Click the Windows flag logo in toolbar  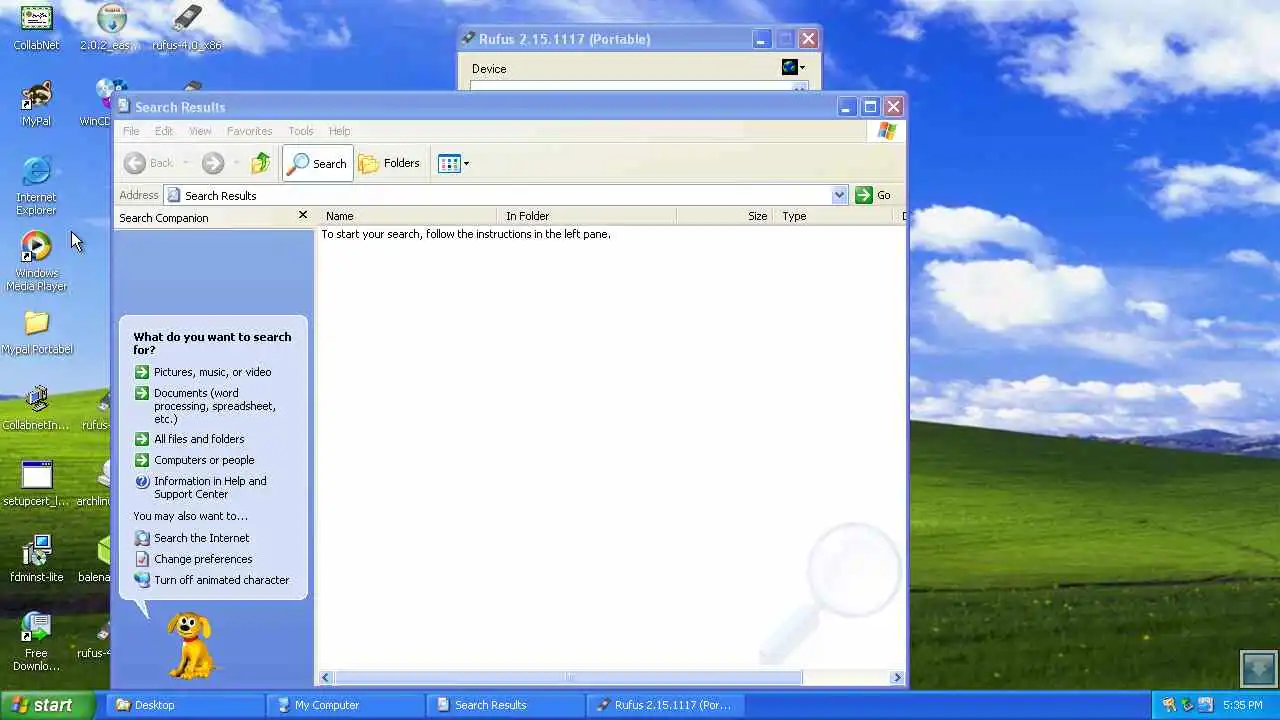(887, 131)
